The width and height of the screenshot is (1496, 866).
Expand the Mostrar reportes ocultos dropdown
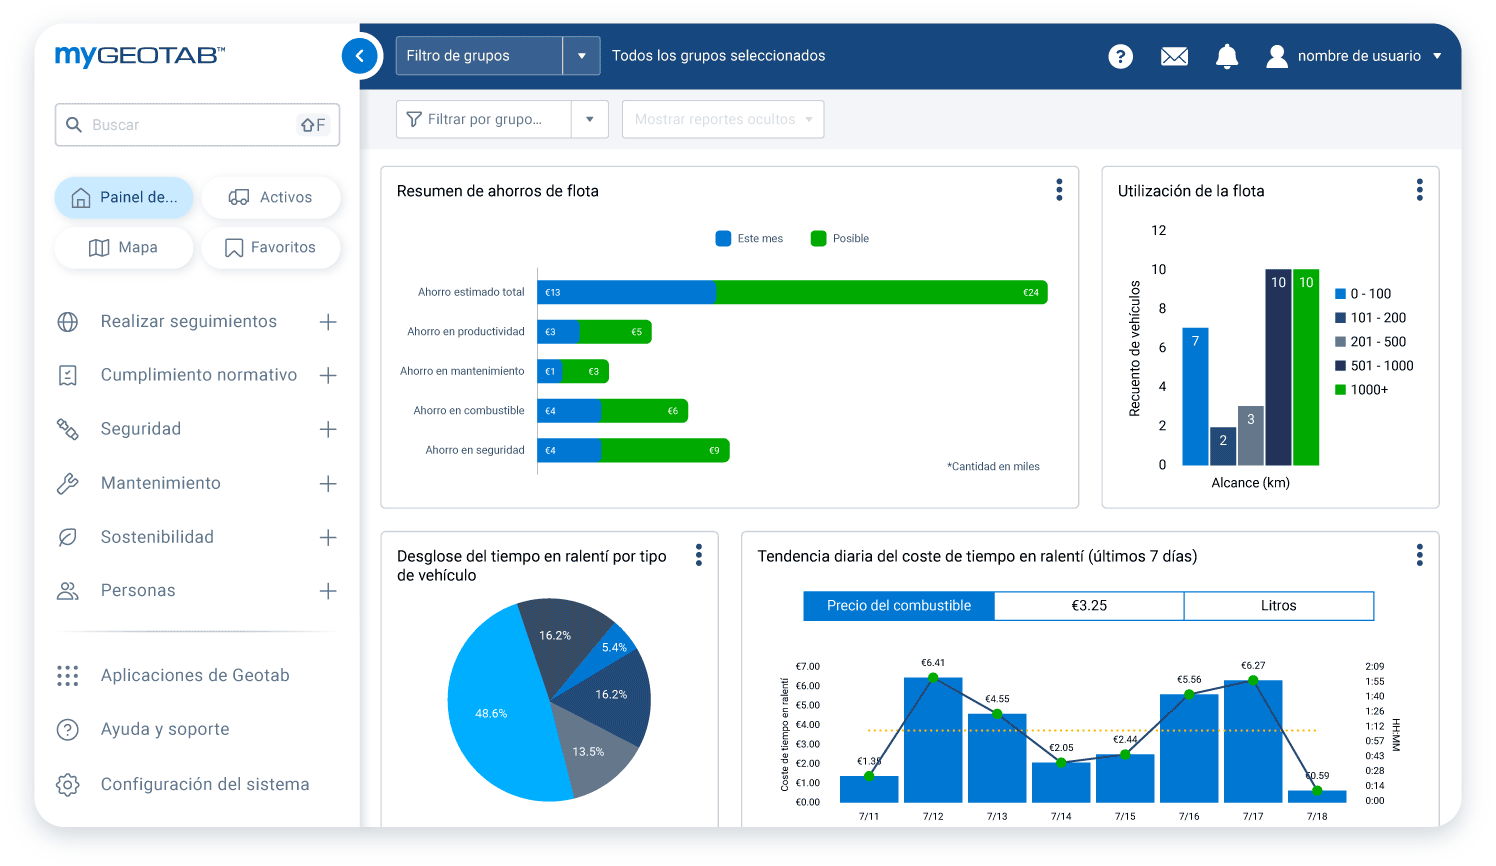[723, 119]
